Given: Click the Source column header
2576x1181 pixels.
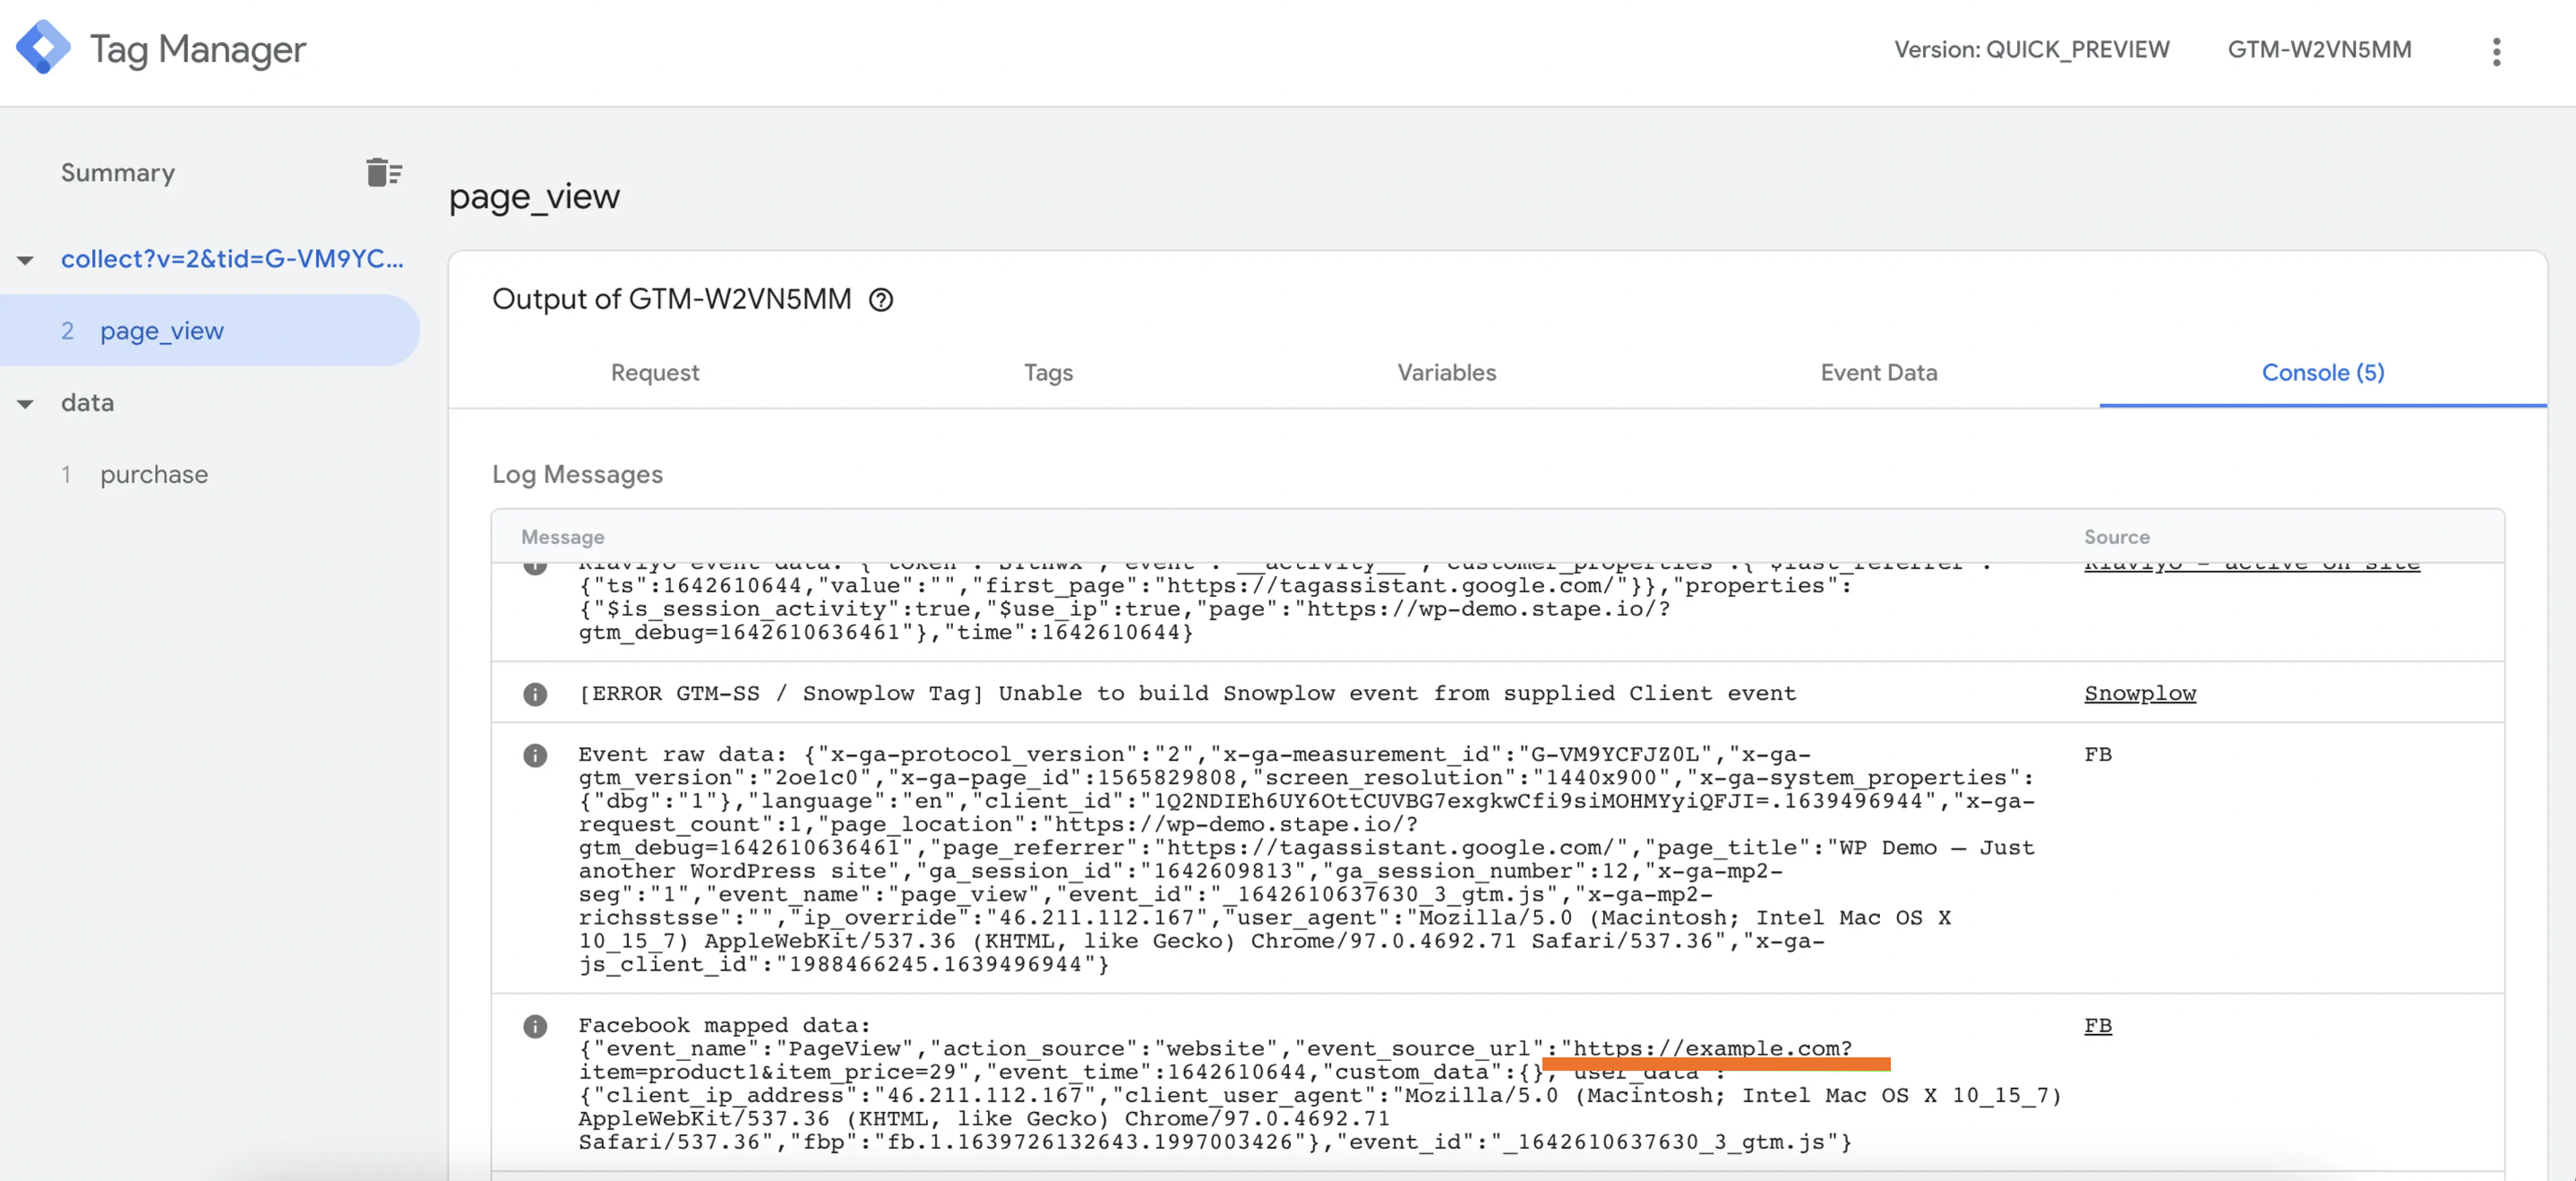Looking at the screenshot, I should click(x=2116, y=537).
